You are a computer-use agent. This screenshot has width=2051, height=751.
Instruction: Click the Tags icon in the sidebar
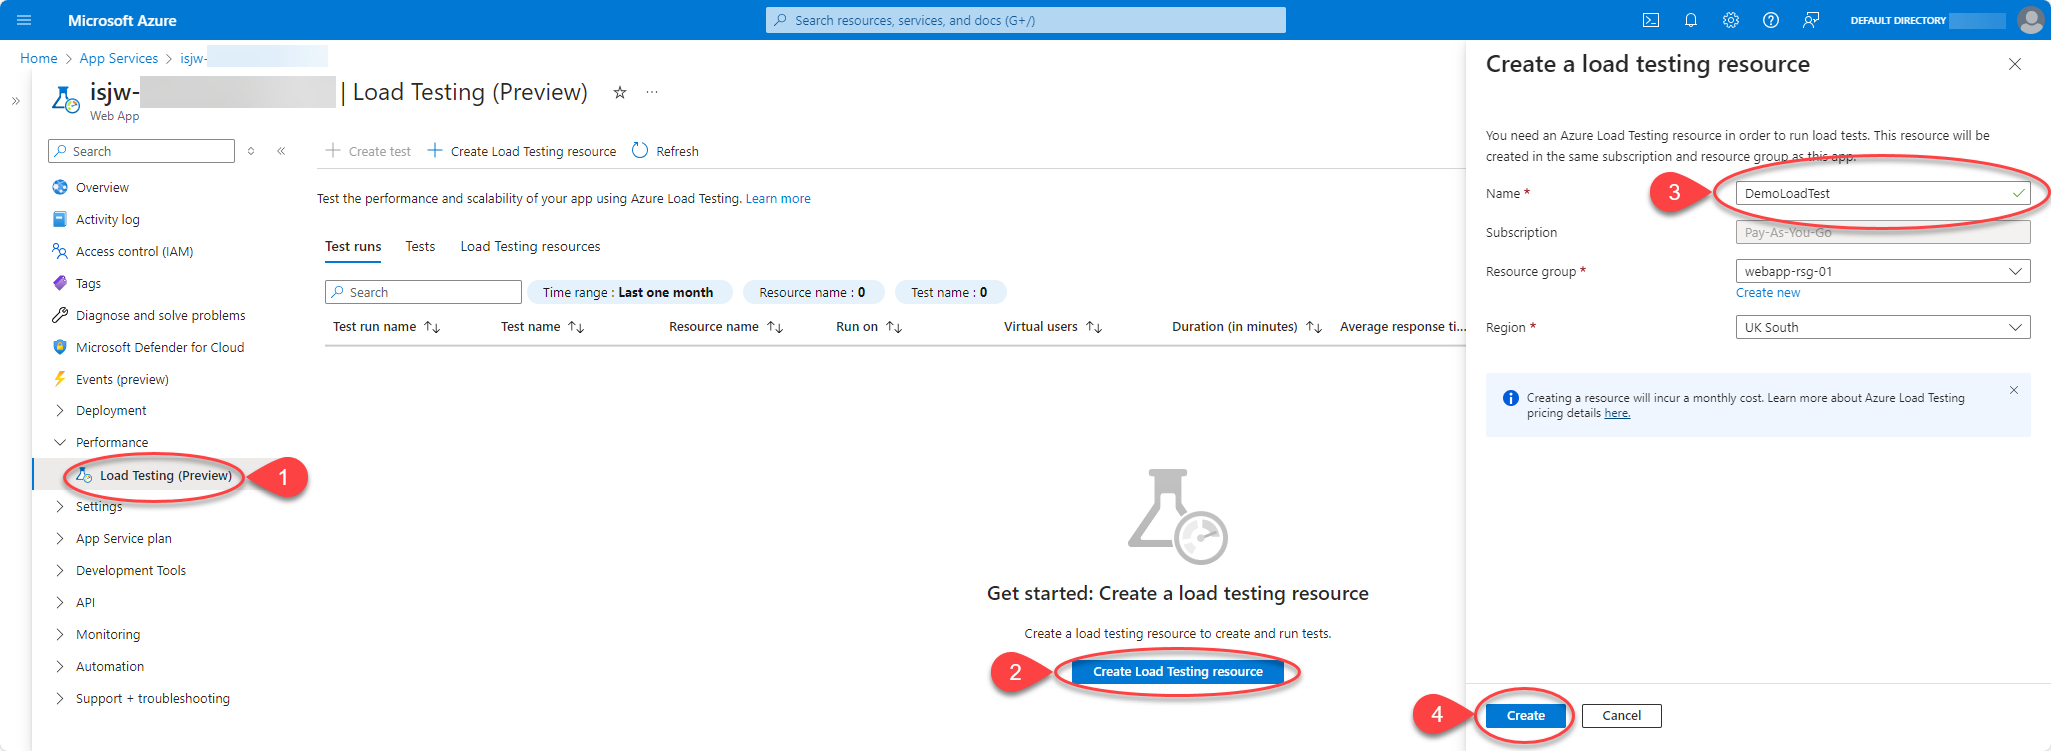60,283
